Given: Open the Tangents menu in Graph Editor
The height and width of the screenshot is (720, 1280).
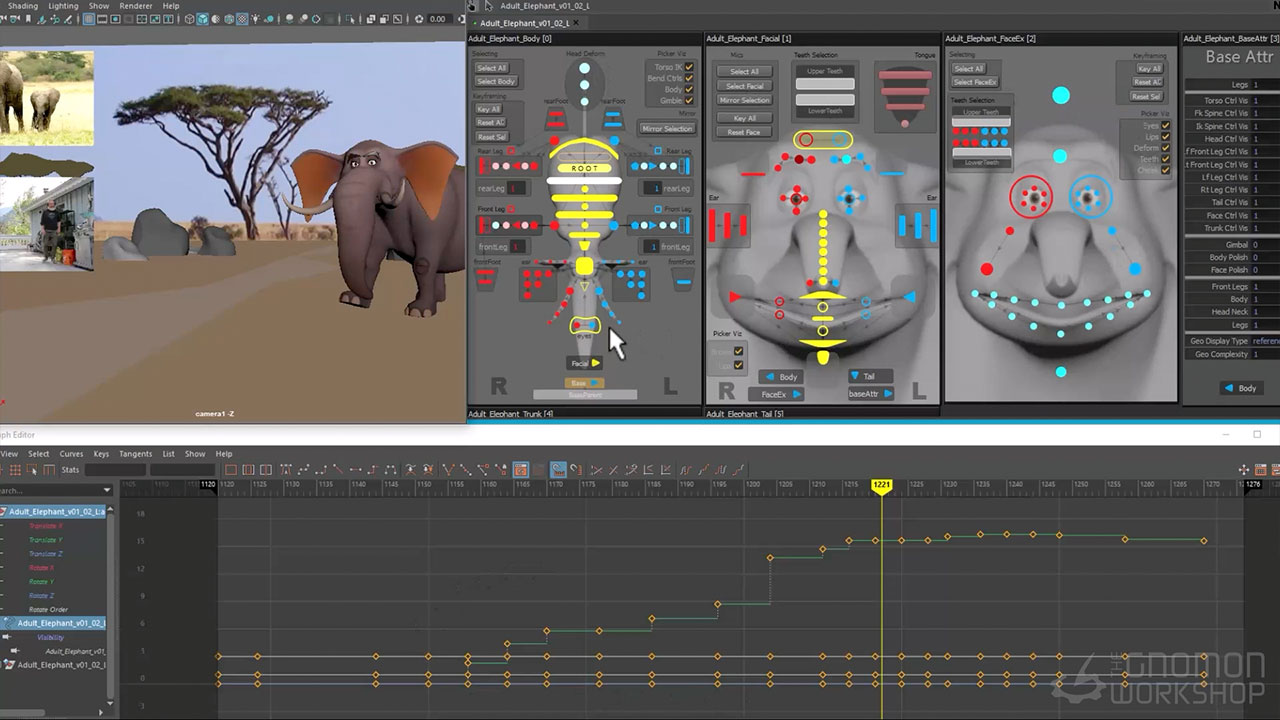Looking at the screenshot, I should click(x=135, y=454).
